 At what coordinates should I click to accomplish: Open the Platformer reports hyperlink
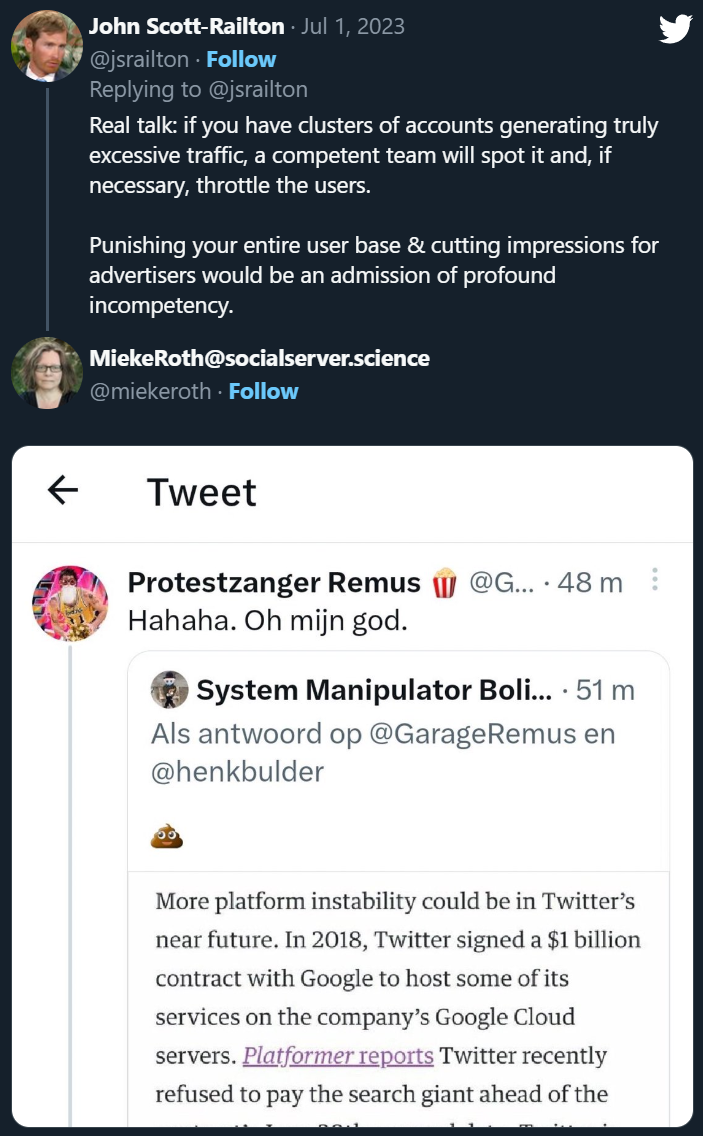point(338,1055)
